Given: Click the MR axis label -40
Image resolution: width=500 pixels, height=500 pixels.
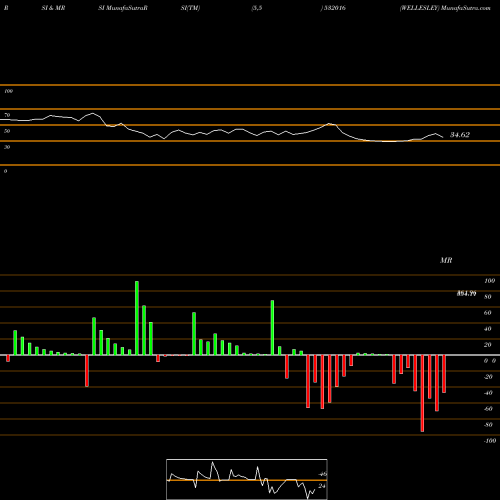Looking at the screenshot, I should pyautogui.click(x=488, y=393).
